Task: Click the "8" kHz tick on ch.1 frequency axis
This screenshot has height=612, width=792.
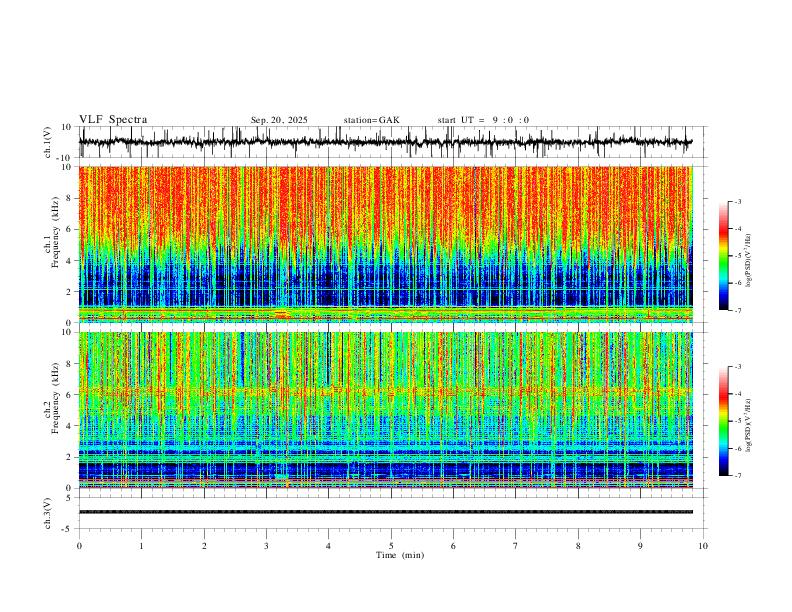Action: 71,198
